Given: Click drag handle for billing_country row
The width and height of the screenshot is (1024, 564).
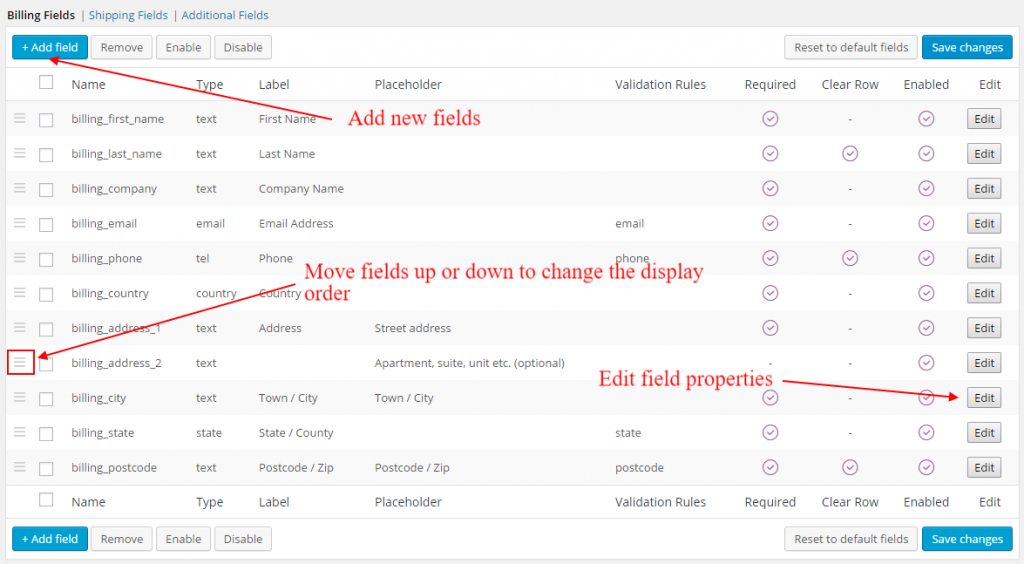Looking at the screenshot, I should 20,292.
